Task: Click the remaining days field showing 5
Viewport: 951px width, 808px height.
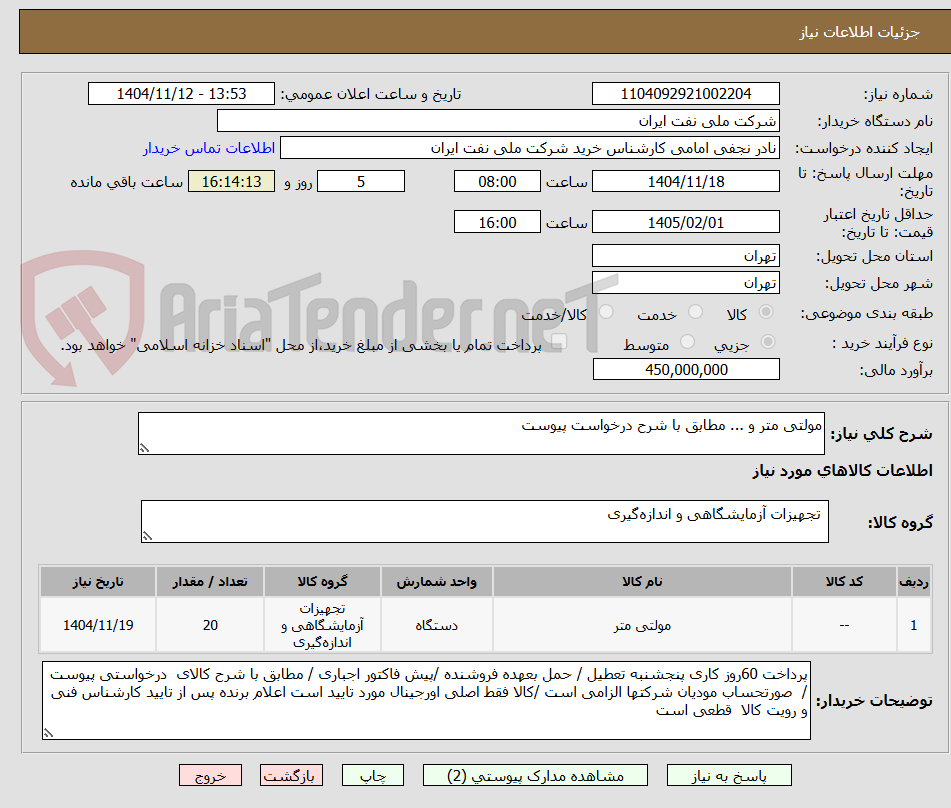Action: point(361,181)
